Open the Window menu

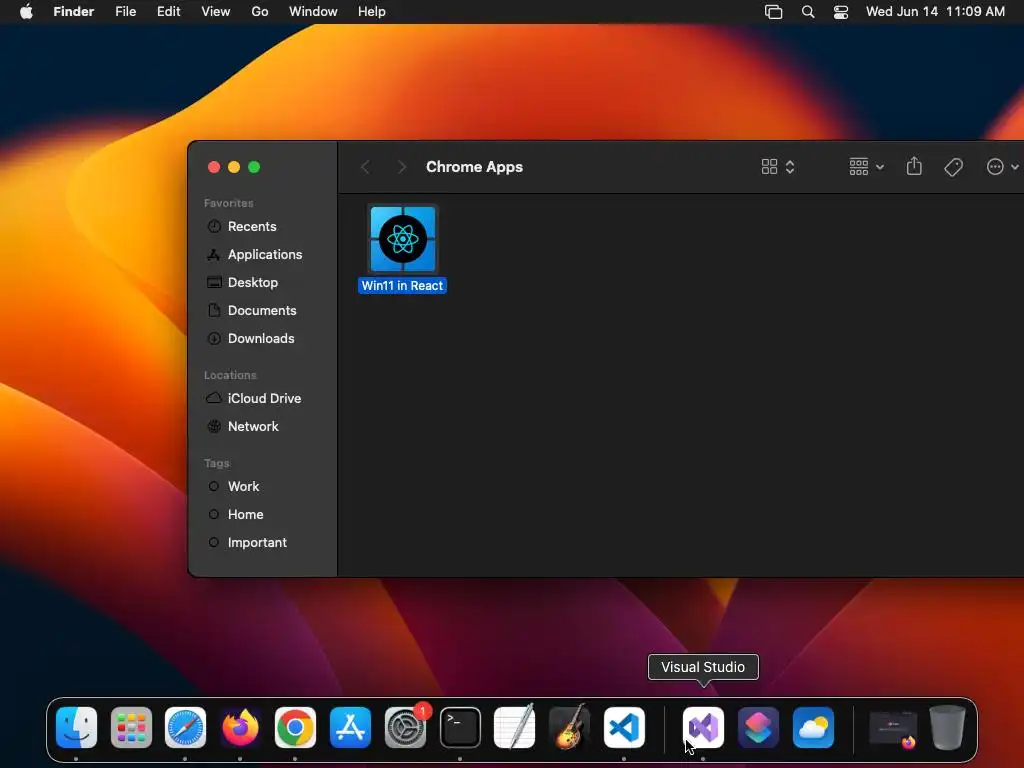point(313,12)
